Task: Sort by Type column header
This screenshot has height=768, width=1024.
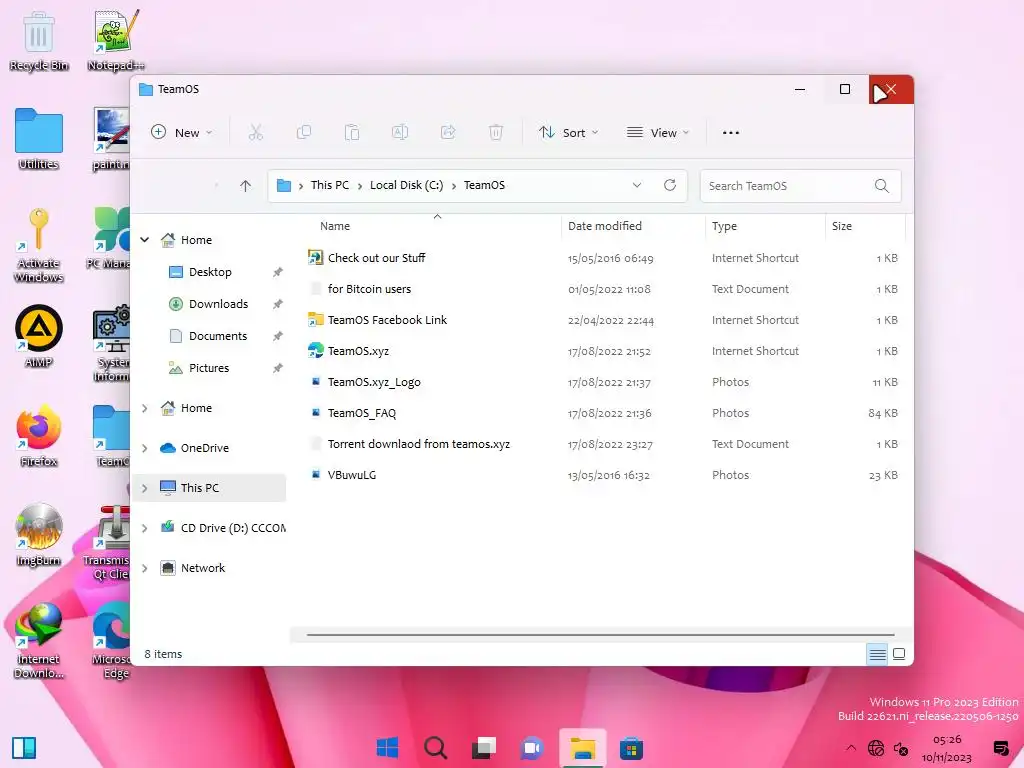Action: click(724, 226)
